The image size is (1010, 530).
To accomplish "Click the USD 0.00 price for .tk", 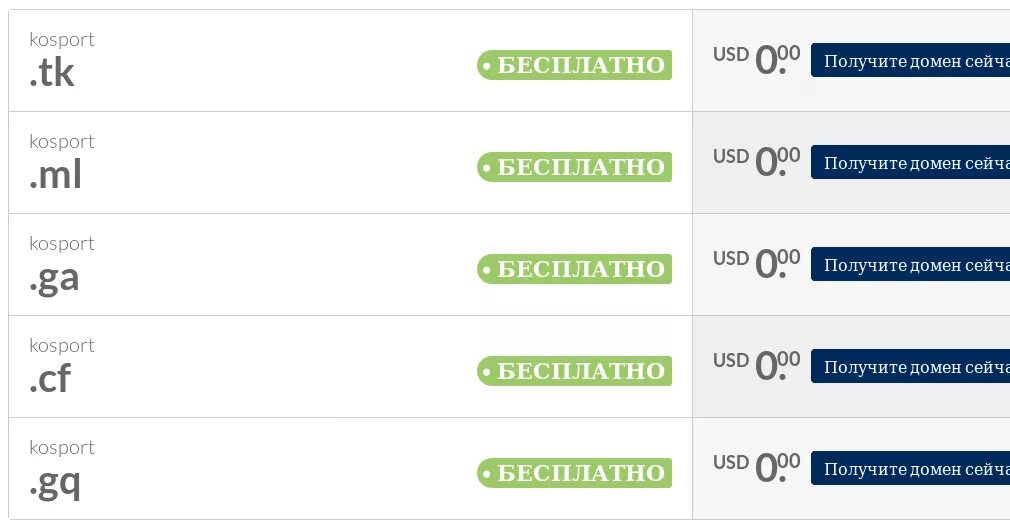I will pos(756,59).
